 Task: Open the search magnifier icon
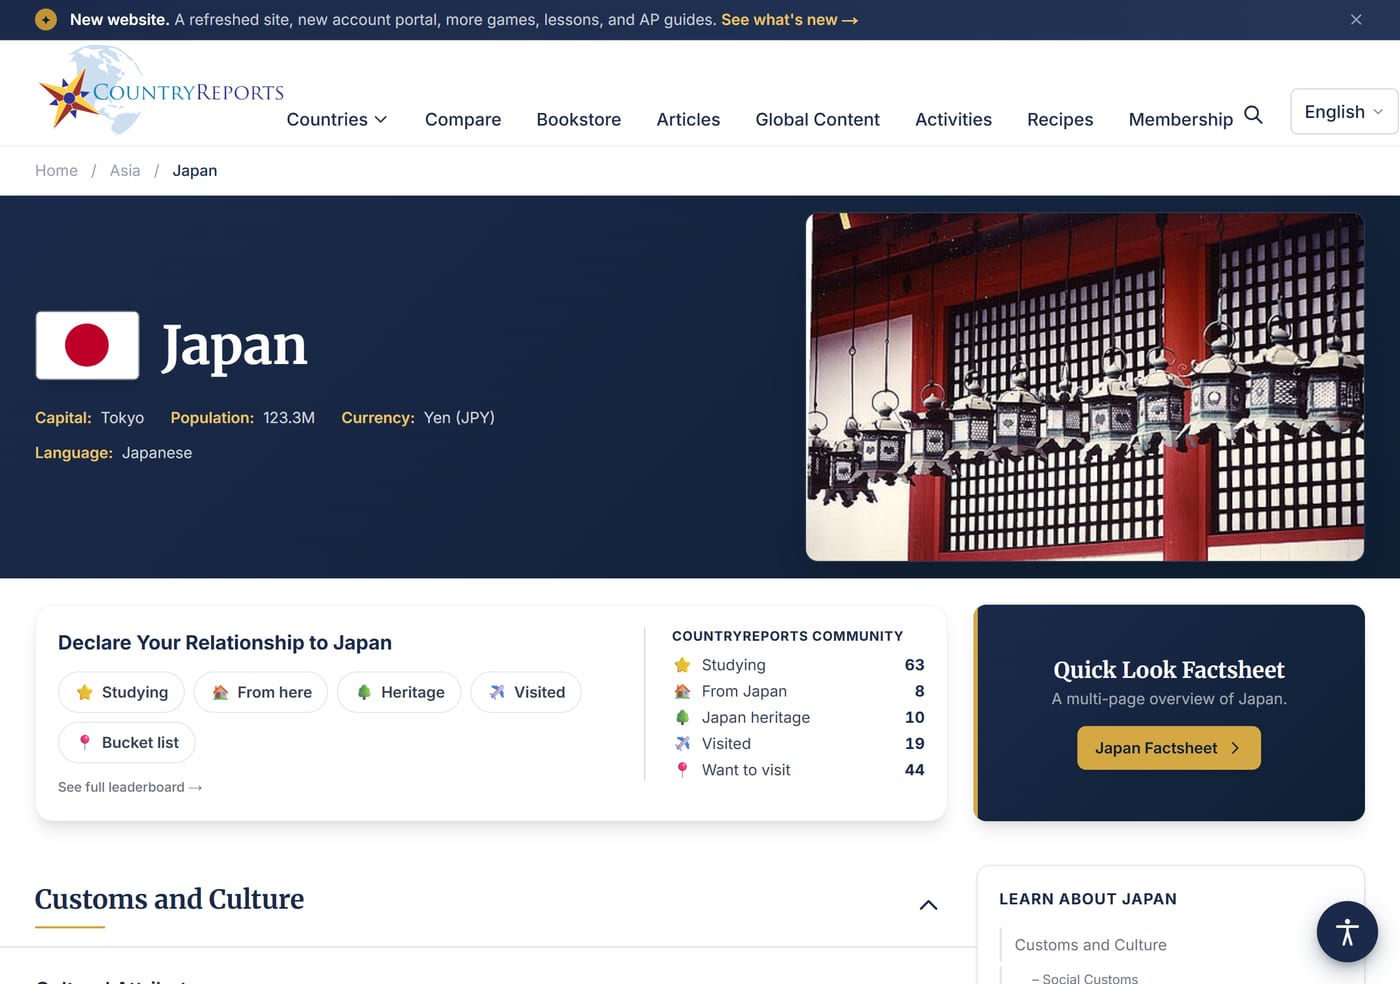point(1253,115)
